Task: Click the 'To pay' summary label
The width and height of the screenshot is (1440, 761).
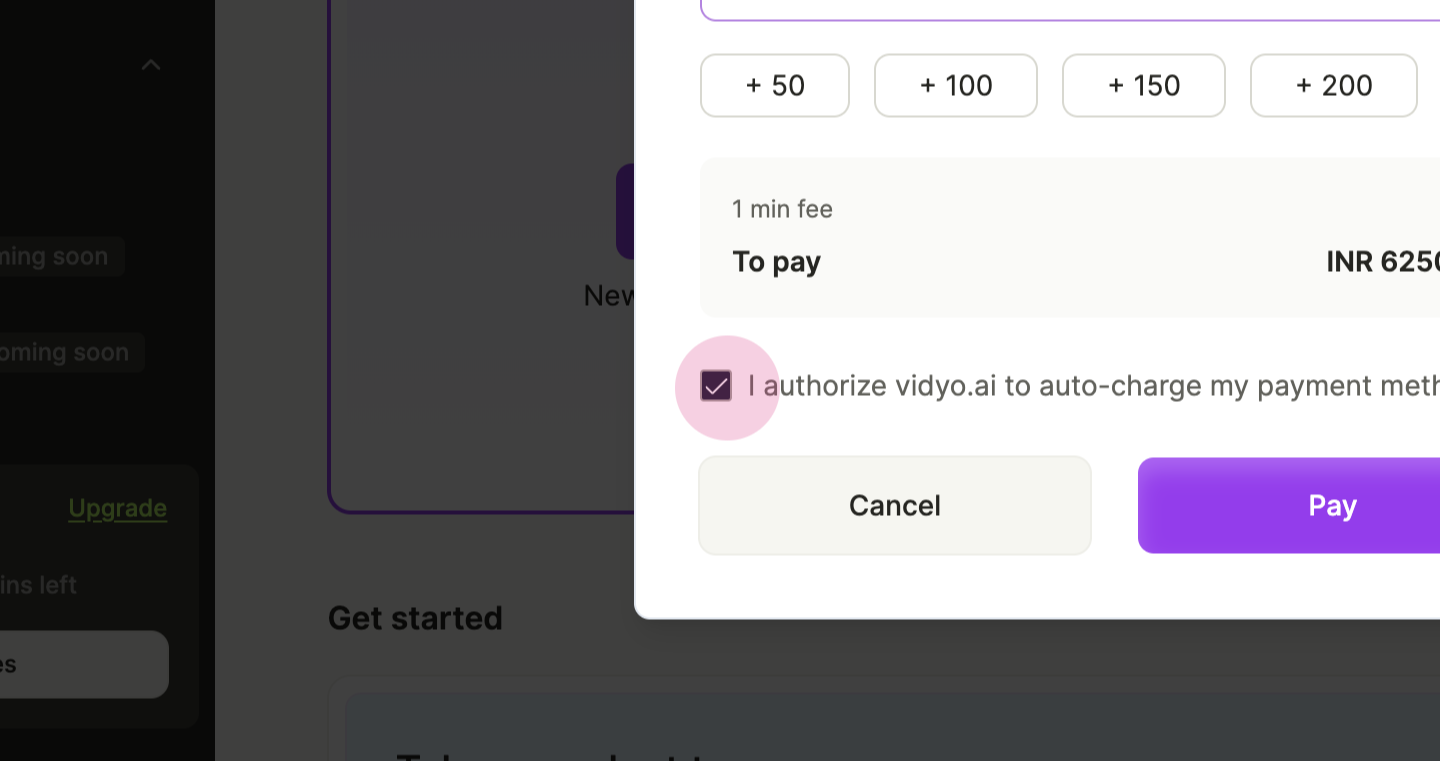Action: click(x=776, y=262)
